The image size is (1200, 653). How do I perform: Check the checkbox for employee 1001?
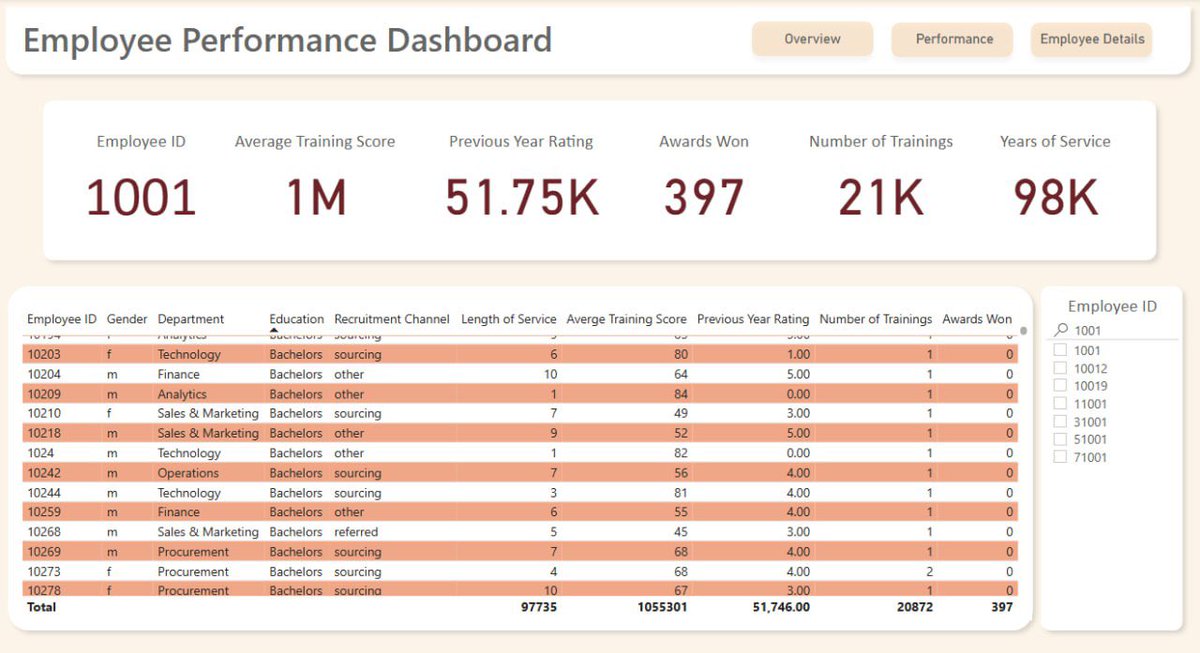pyautogui.click(x=1059, y=349)
